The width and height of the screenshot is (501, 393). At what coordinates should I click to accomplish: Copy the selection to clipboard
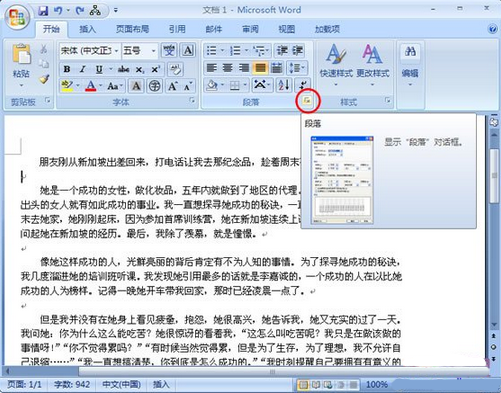(44, 64)
